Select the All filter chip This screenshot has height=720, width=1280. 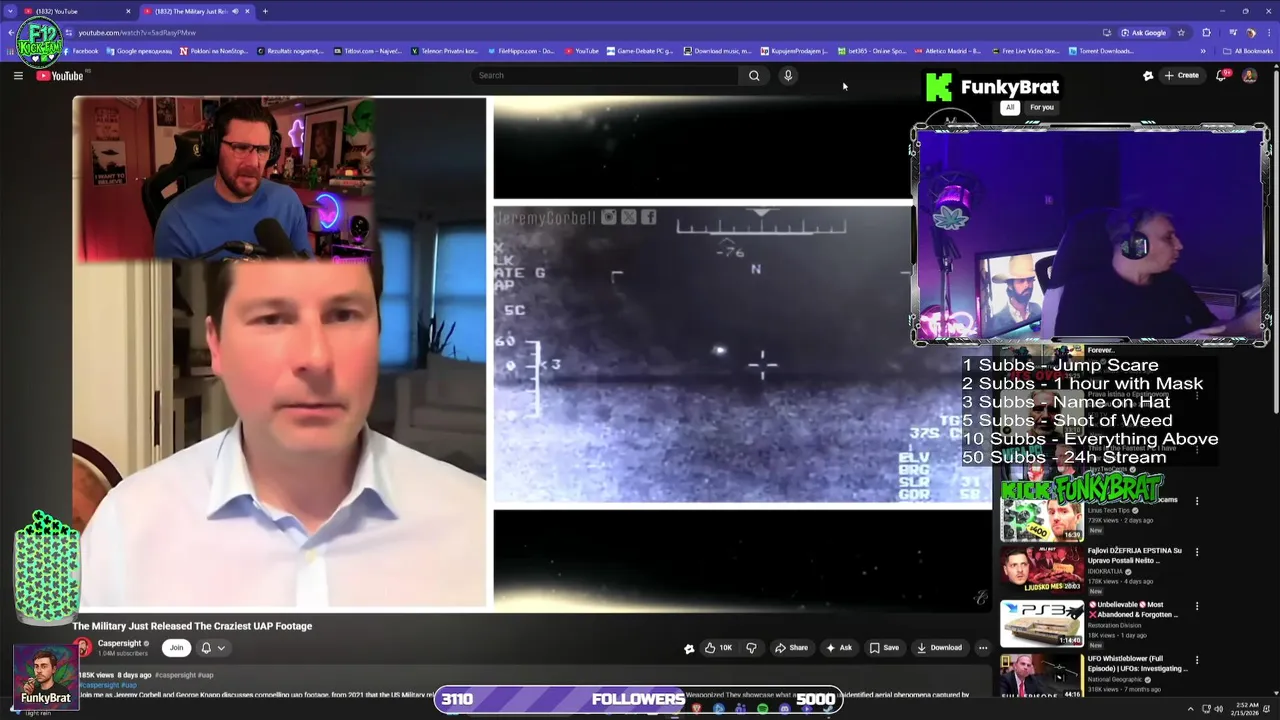1010,107
